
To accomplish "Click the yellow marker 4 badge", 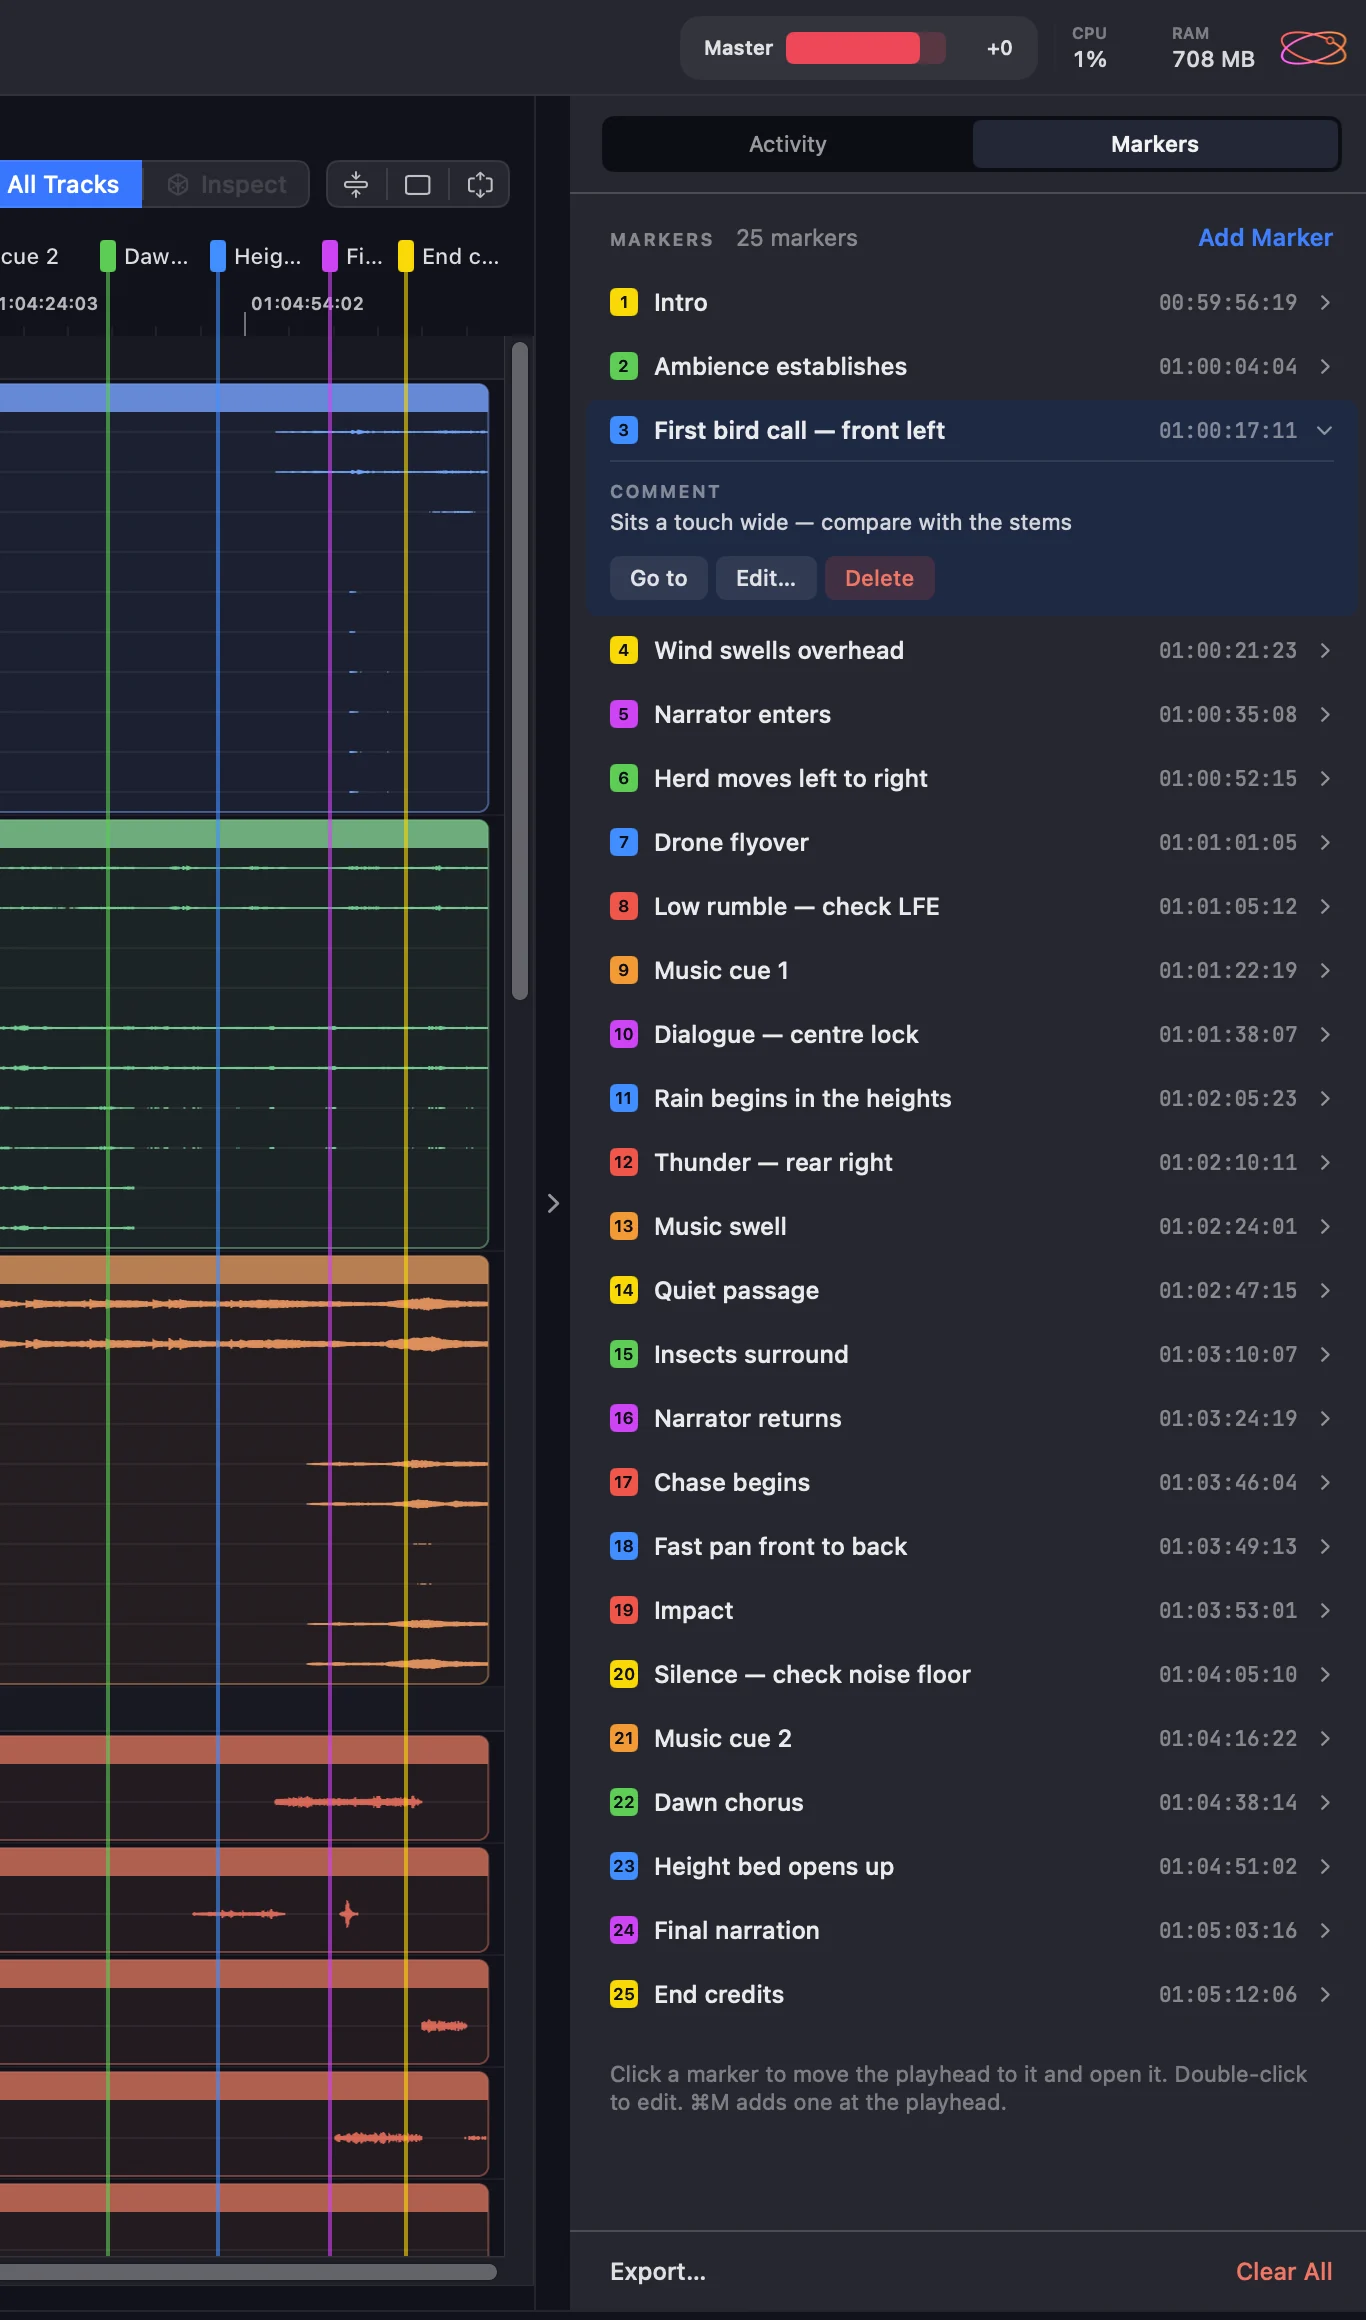I will coord(624,650).
